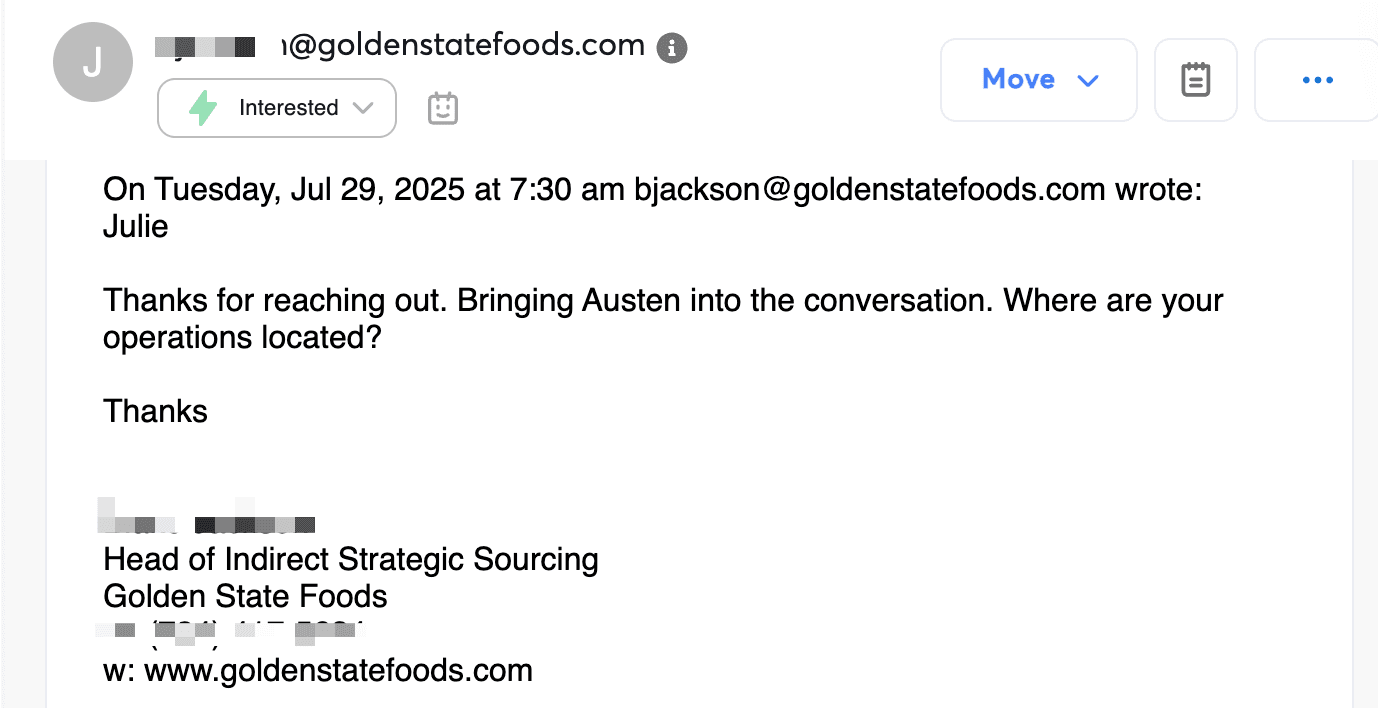Screen dimensions: 1378x708
Task: Click the bjackson@goldenstatefoods.com email address
Action: 869,189
